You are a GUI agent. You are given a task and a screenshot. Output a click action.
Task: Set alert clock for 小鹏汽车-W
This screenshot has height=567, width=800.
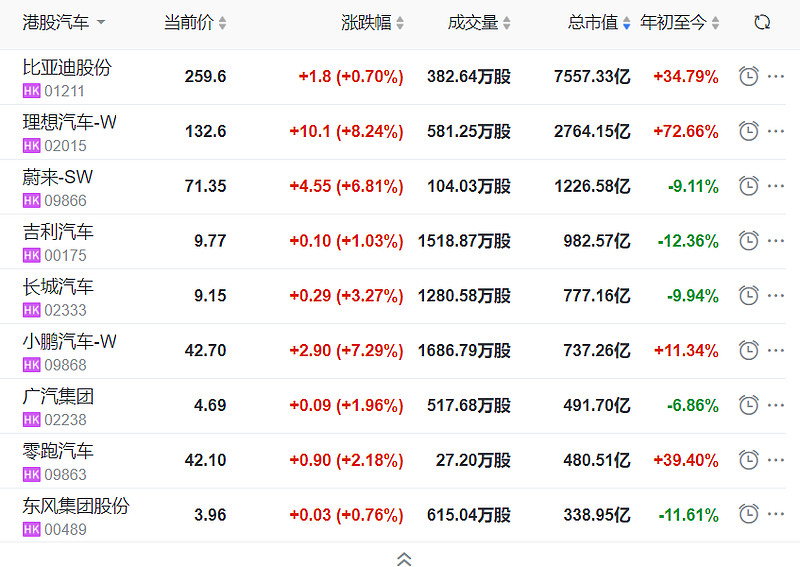pyautogui.click(x=748, y=350)
